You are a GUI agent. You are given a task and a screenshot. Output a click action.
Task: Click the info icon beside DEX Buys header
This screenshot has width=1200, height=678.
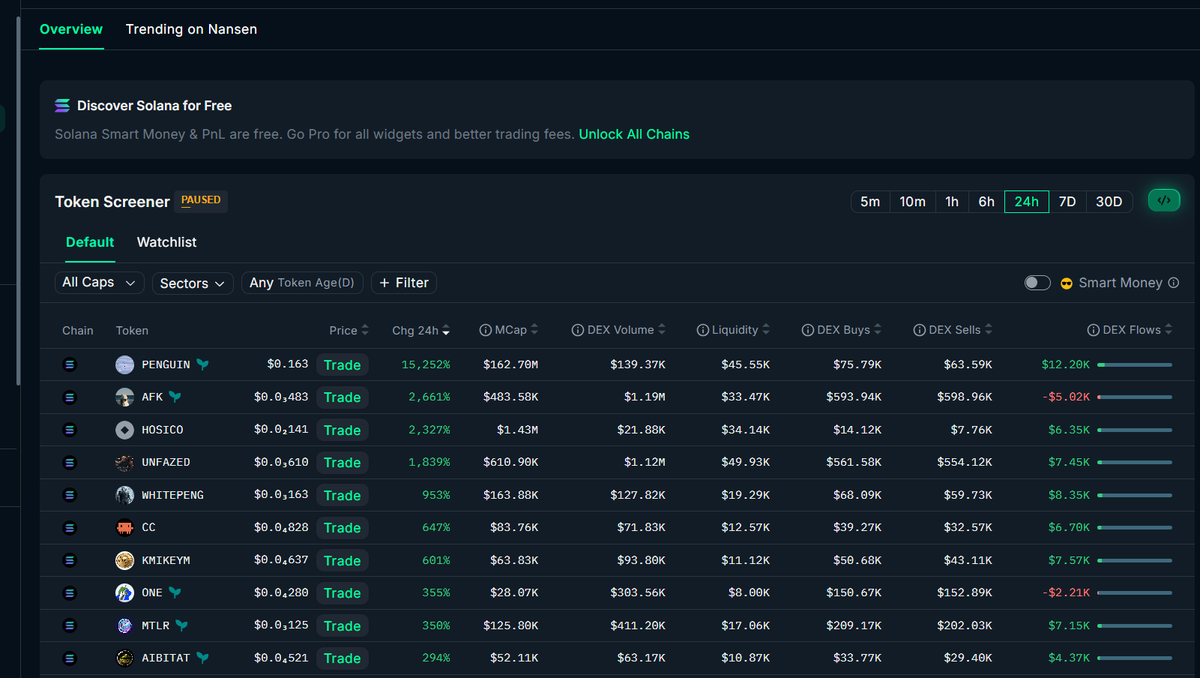point(807,330)
